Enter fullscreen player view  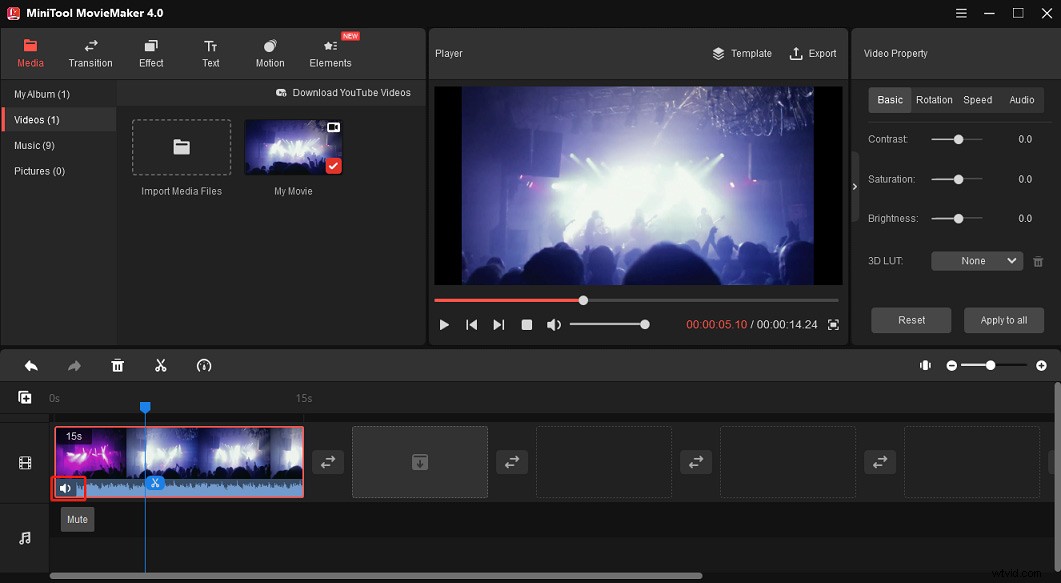pyautogui.click(x=833, y=324)
